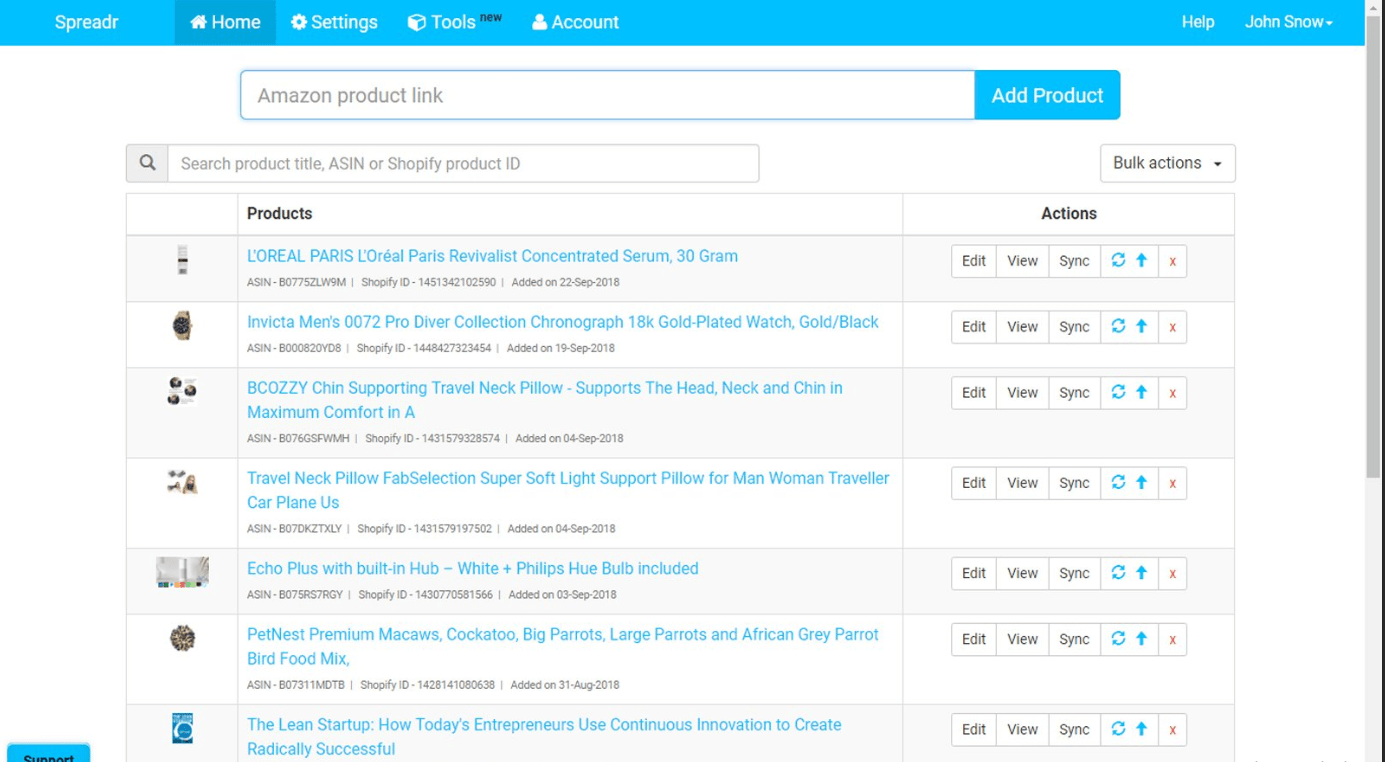Image resolution: width=1385 pixels, height=762 pixels.
Task: Sync the BCOZZY Neck Pillow product
Action: click(1074, 393)
